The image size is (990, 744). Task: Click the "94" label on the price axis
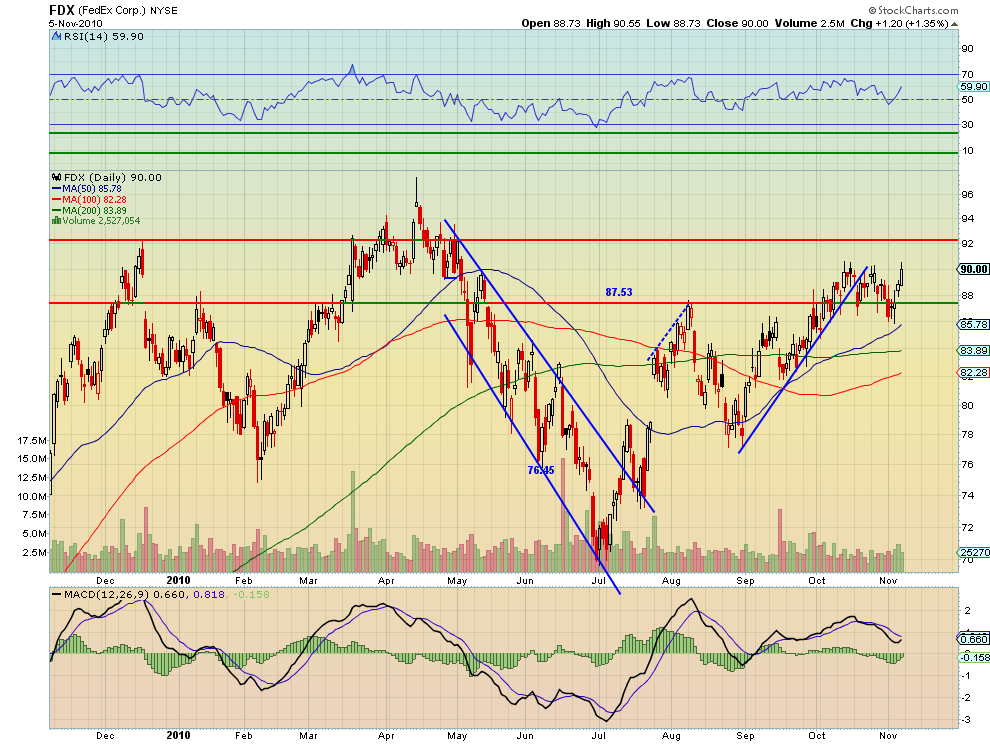pos(967,219)
